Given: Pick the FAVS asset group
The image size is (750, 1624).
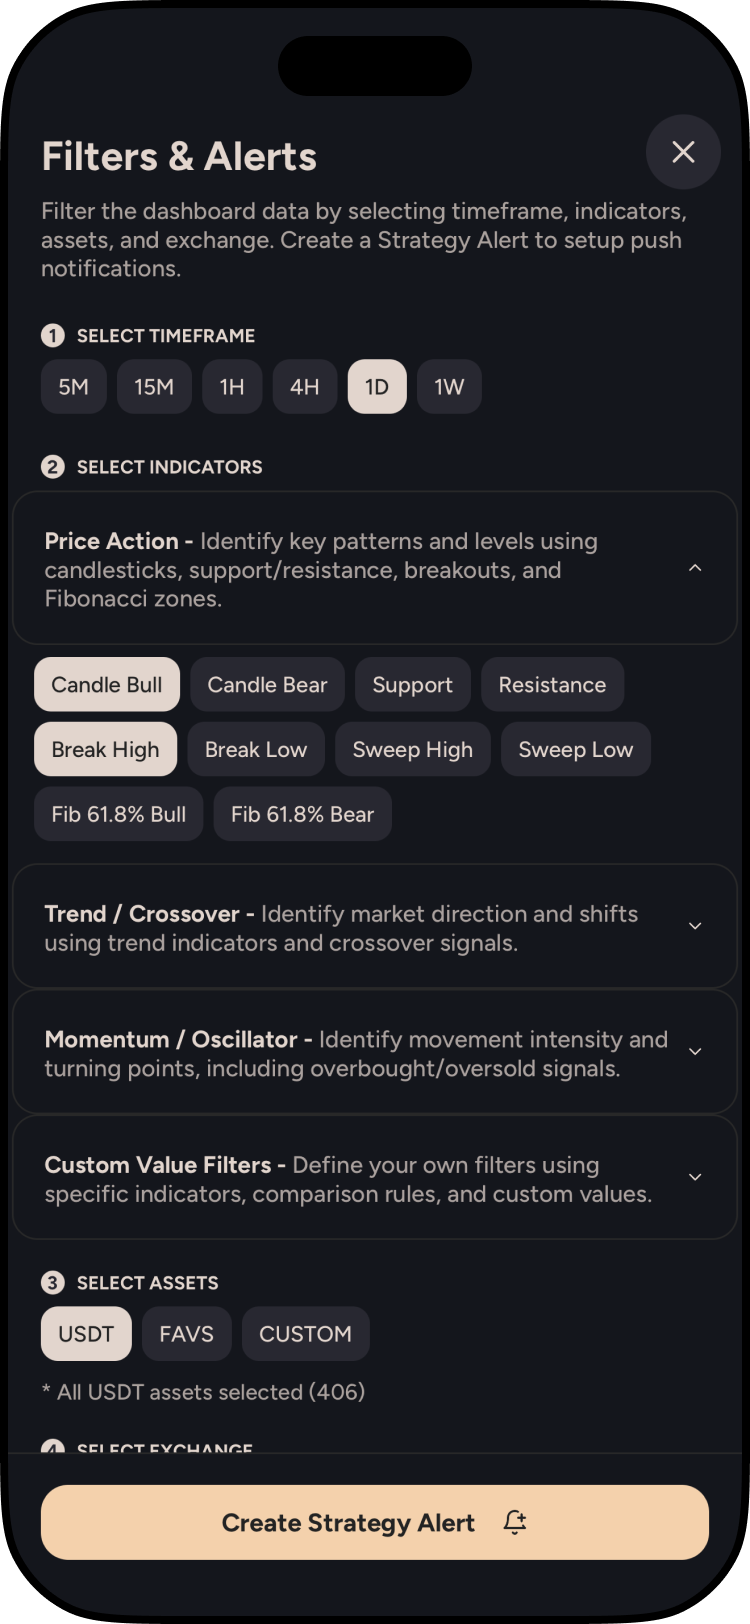Looking at the screenshot, I should pyautogui.click(x=186, y=1334).
